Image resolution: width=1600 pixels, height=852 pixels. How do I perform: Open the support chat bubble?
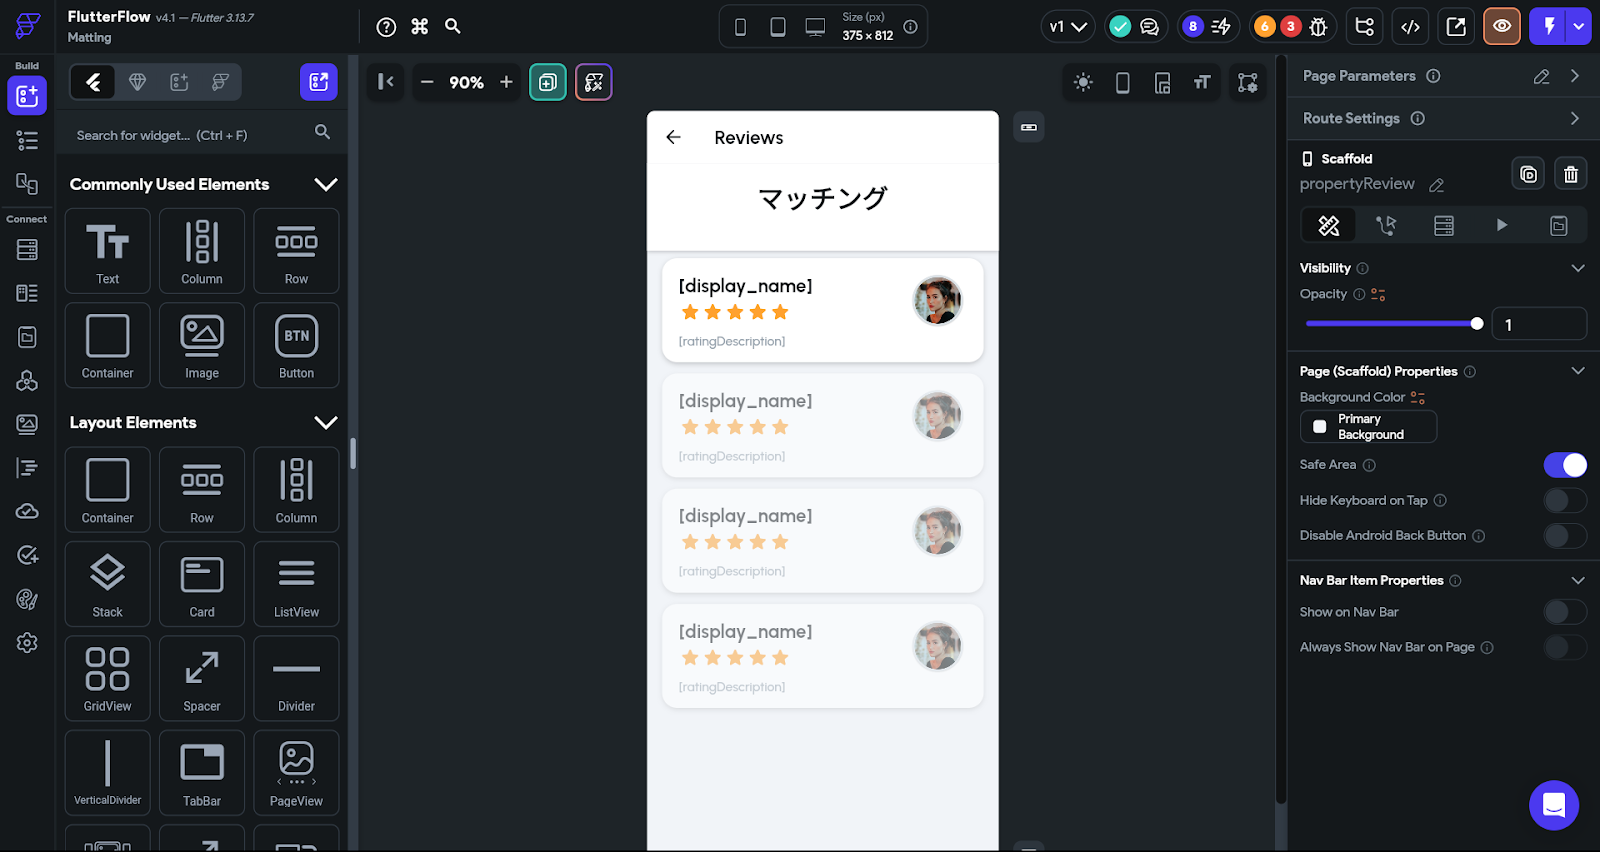tap(1554, 805)
